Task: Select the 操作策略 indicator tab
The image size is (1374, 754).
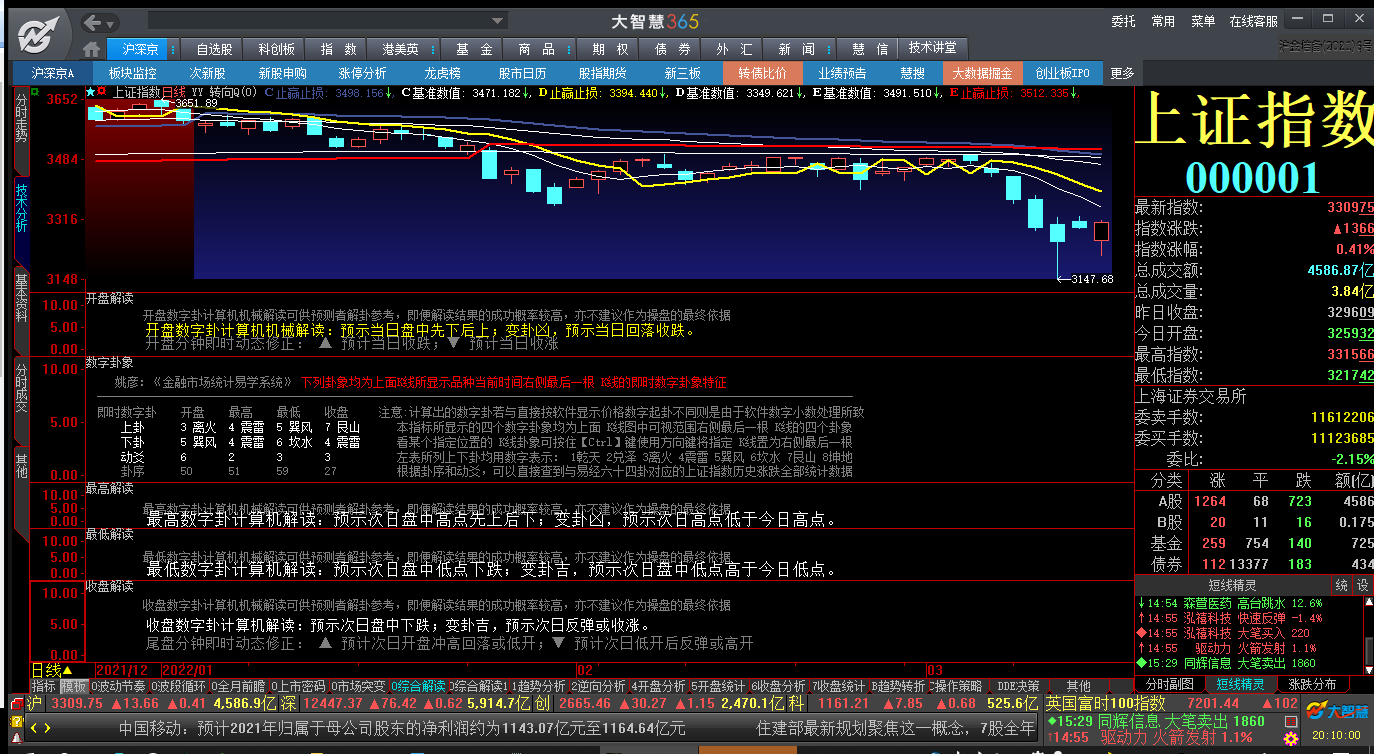Action: 958,686
